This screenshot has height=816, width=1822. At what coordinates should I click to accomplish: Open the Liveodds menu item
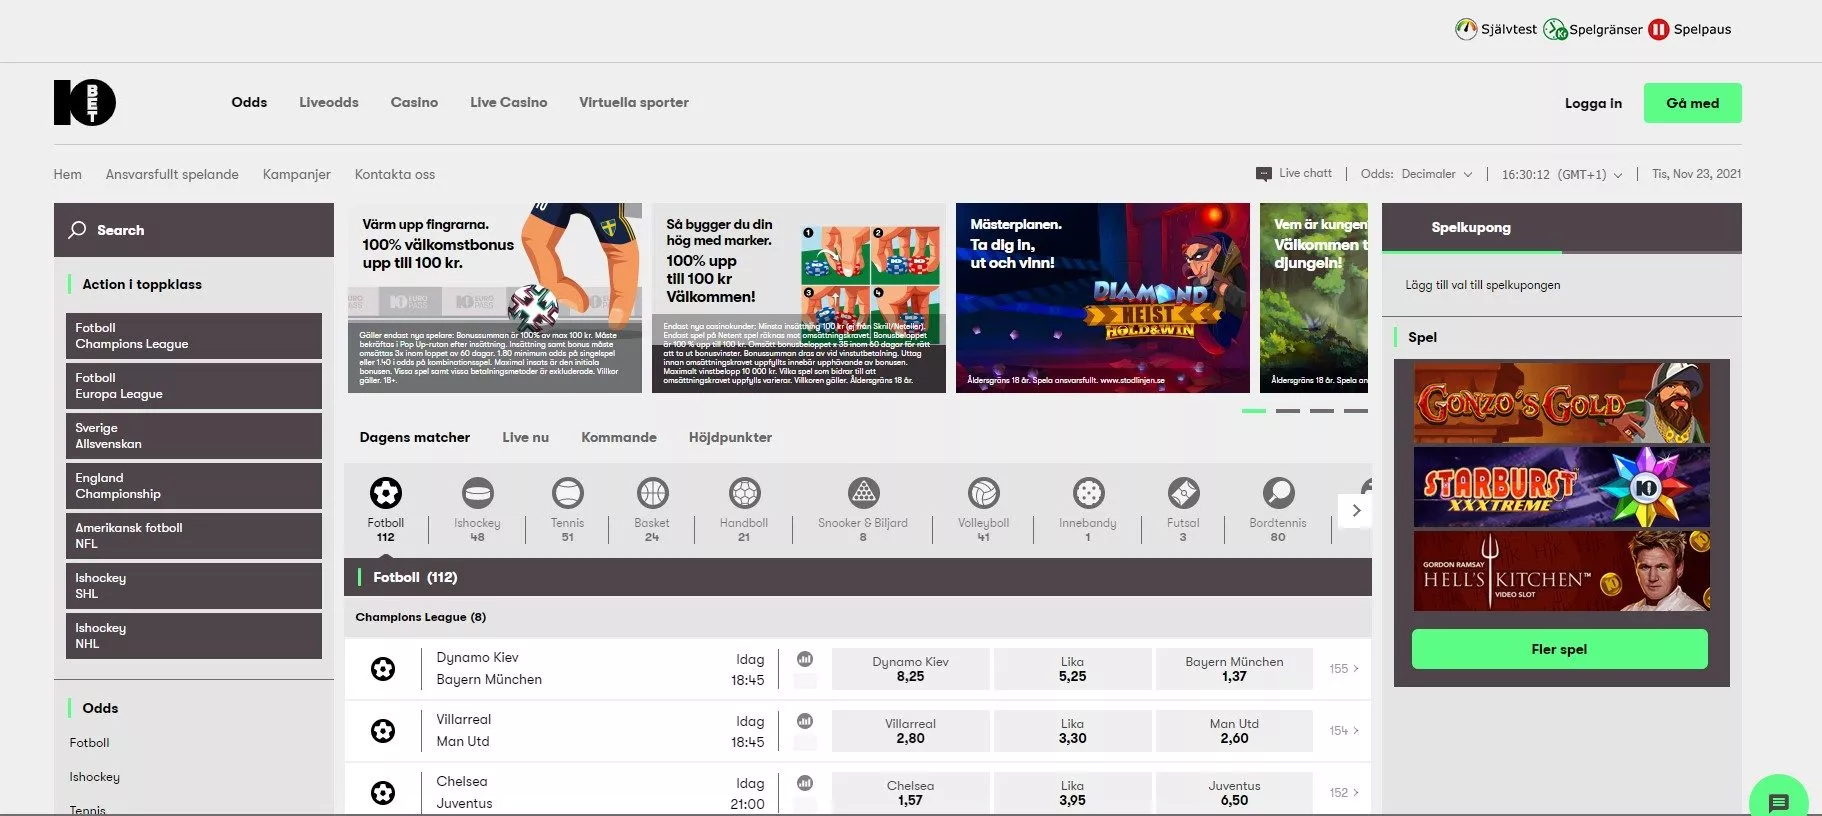329,102
